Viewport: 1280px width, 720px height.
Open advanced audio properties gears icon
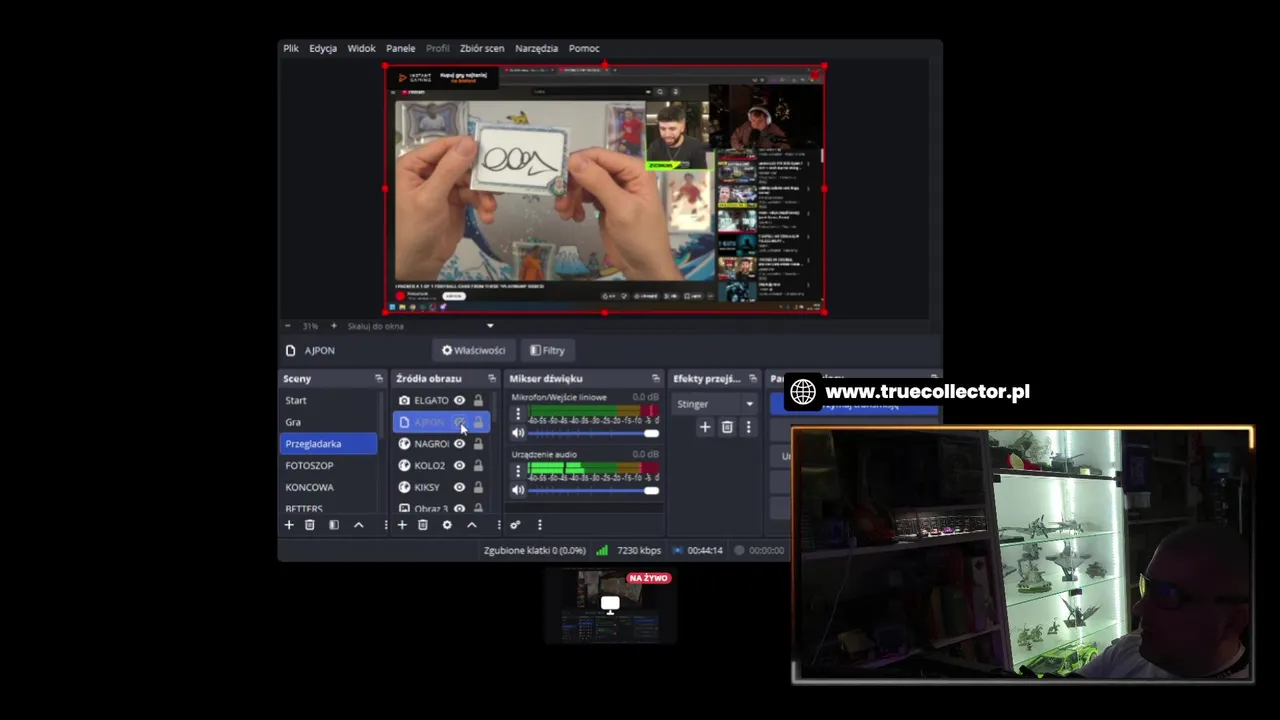(515, 525)
